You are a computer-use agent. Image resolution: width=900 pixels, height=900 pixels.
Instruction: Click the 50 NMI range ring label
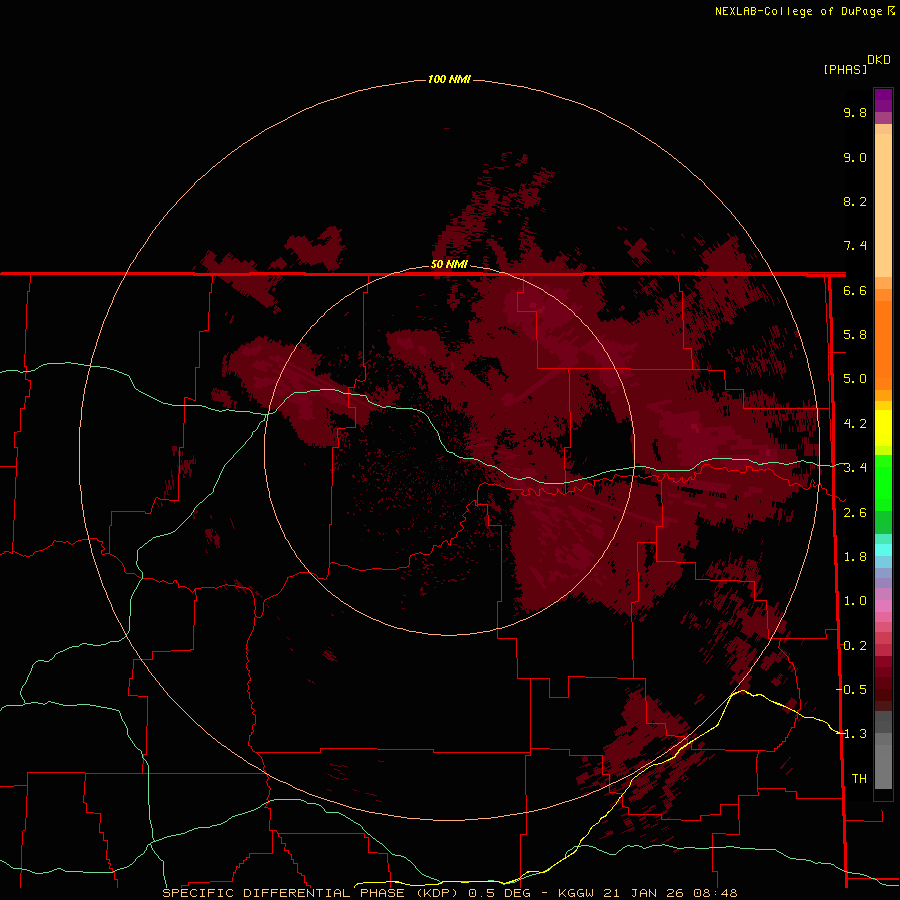click(x=449, y=264)
